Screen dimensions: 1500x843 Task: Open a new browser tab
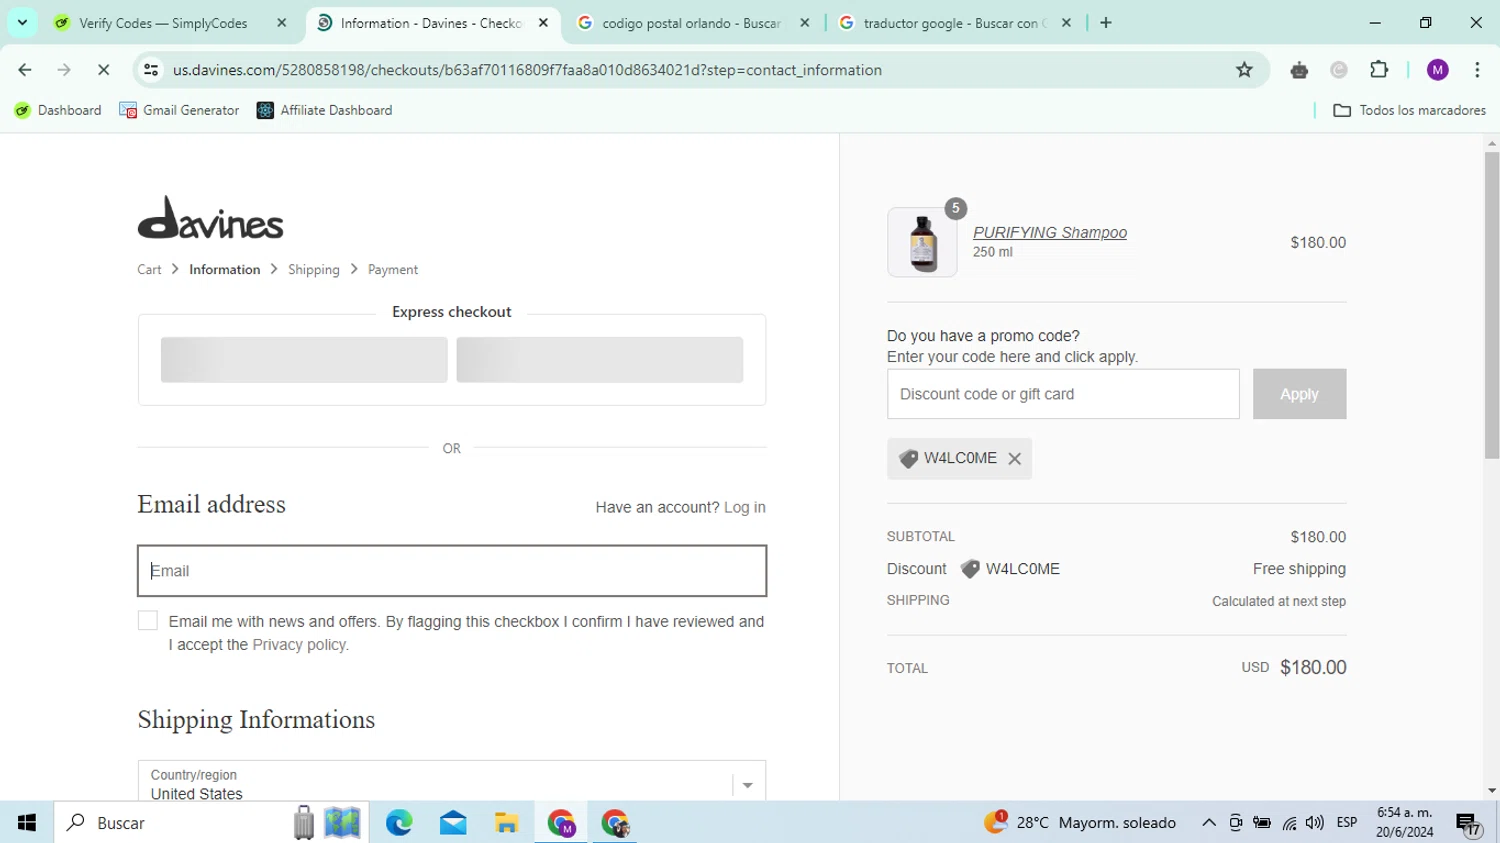[x=1106, y=23]
